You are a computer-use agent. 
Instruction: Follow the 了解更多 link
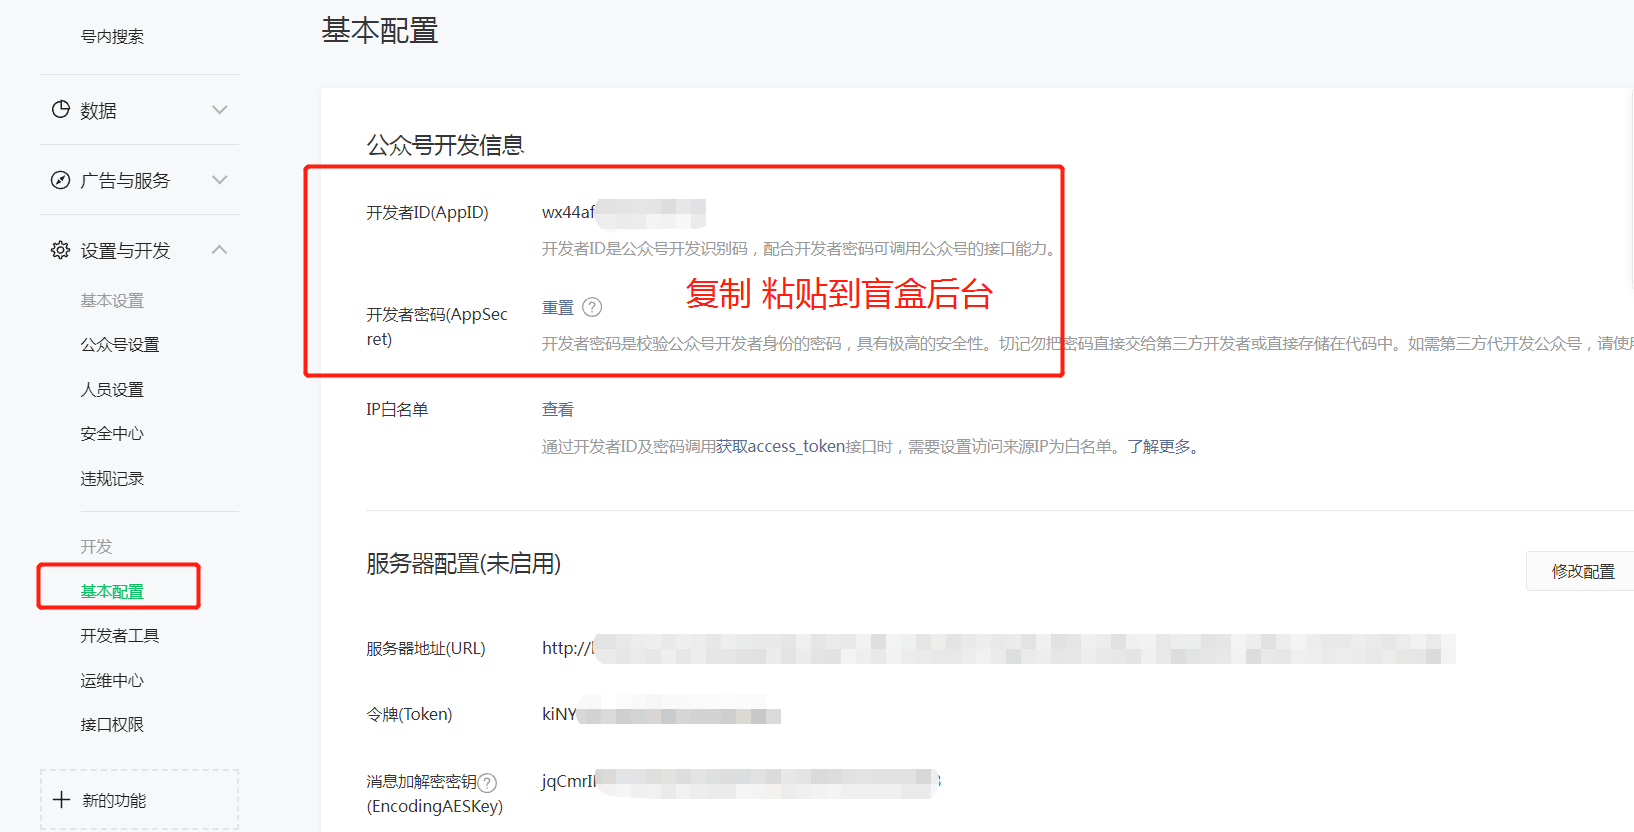(x=1160, y=446)
